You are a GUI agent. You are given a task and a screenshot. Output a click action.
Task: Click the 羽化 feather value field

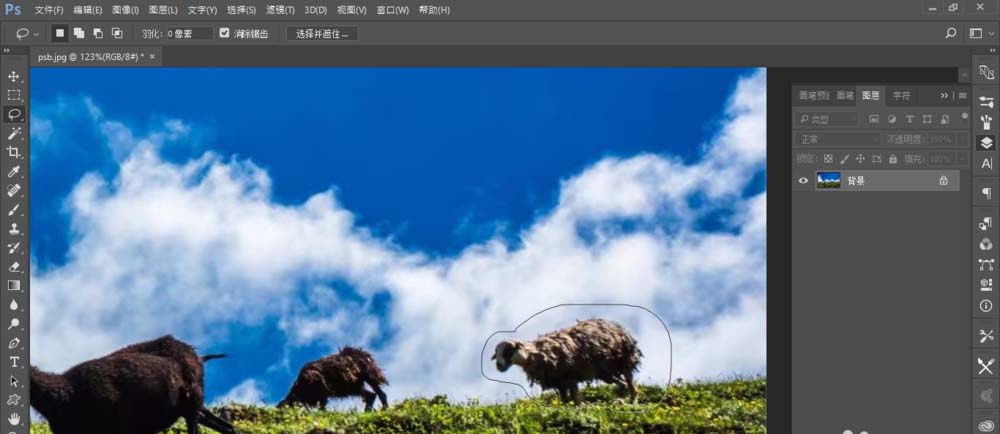click(189, 33)
